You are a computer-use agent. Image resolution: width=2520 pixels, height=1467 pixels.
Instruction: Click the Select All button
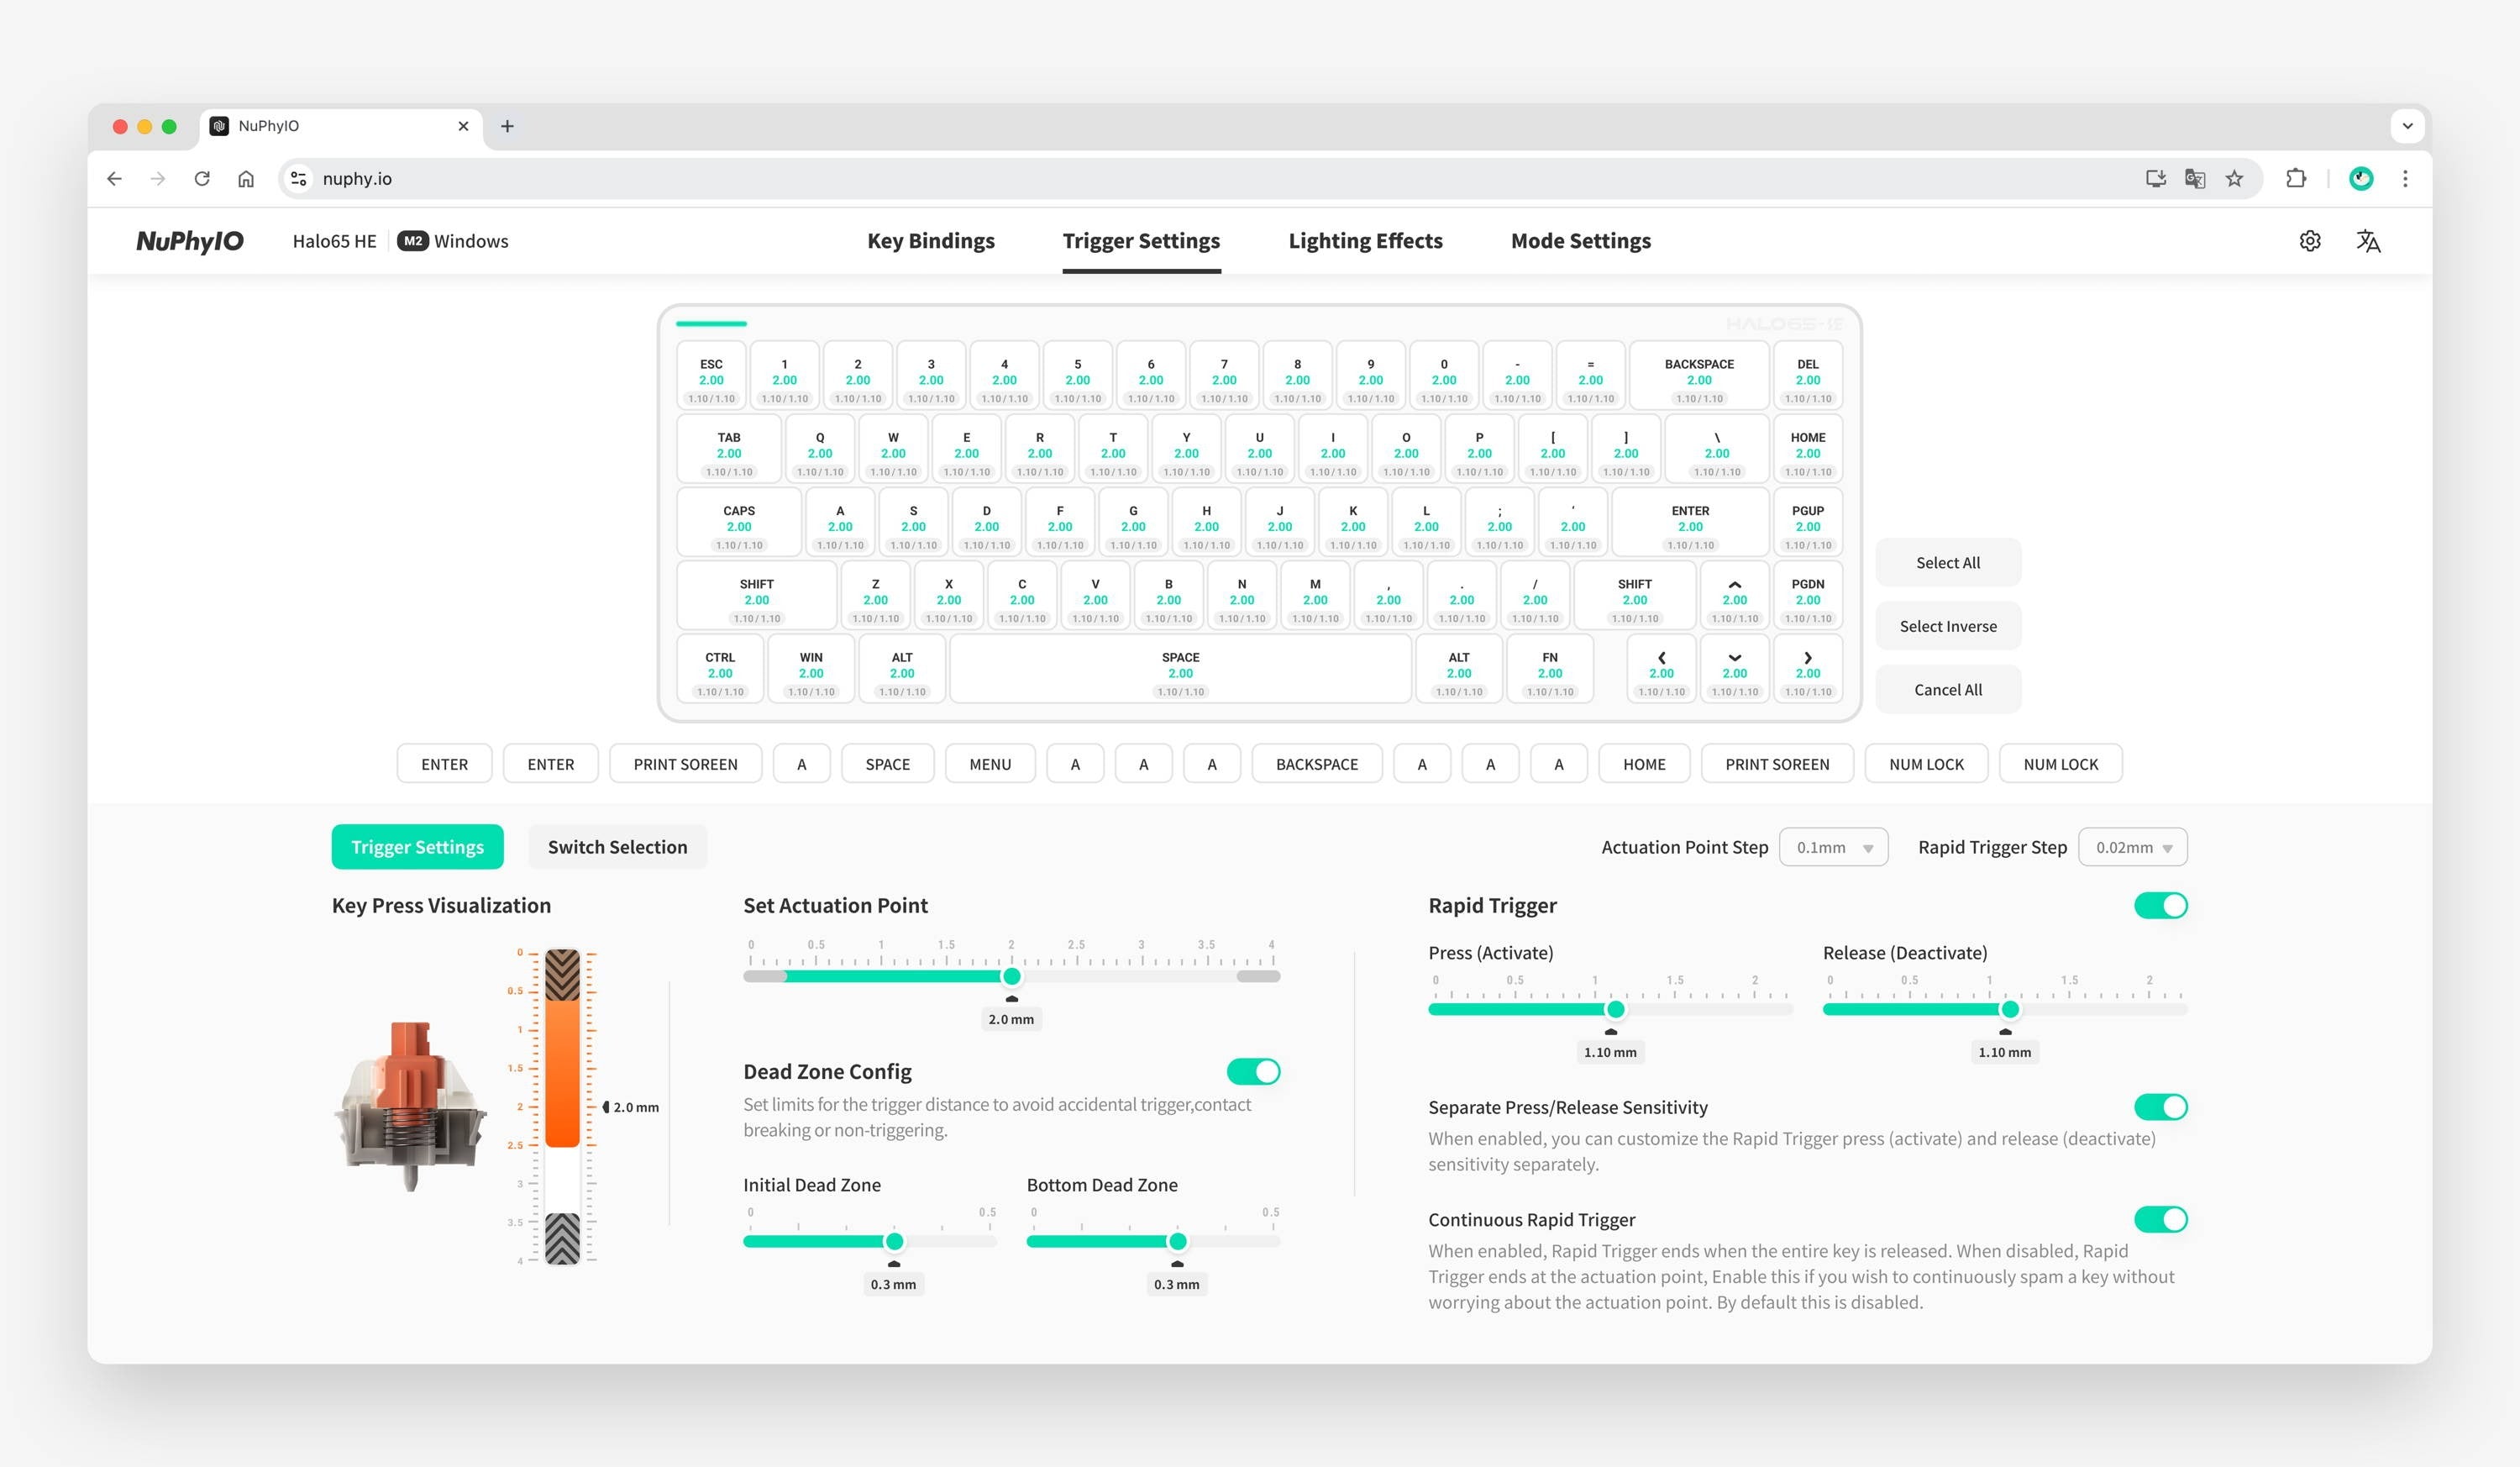[x=1947, y=563]
